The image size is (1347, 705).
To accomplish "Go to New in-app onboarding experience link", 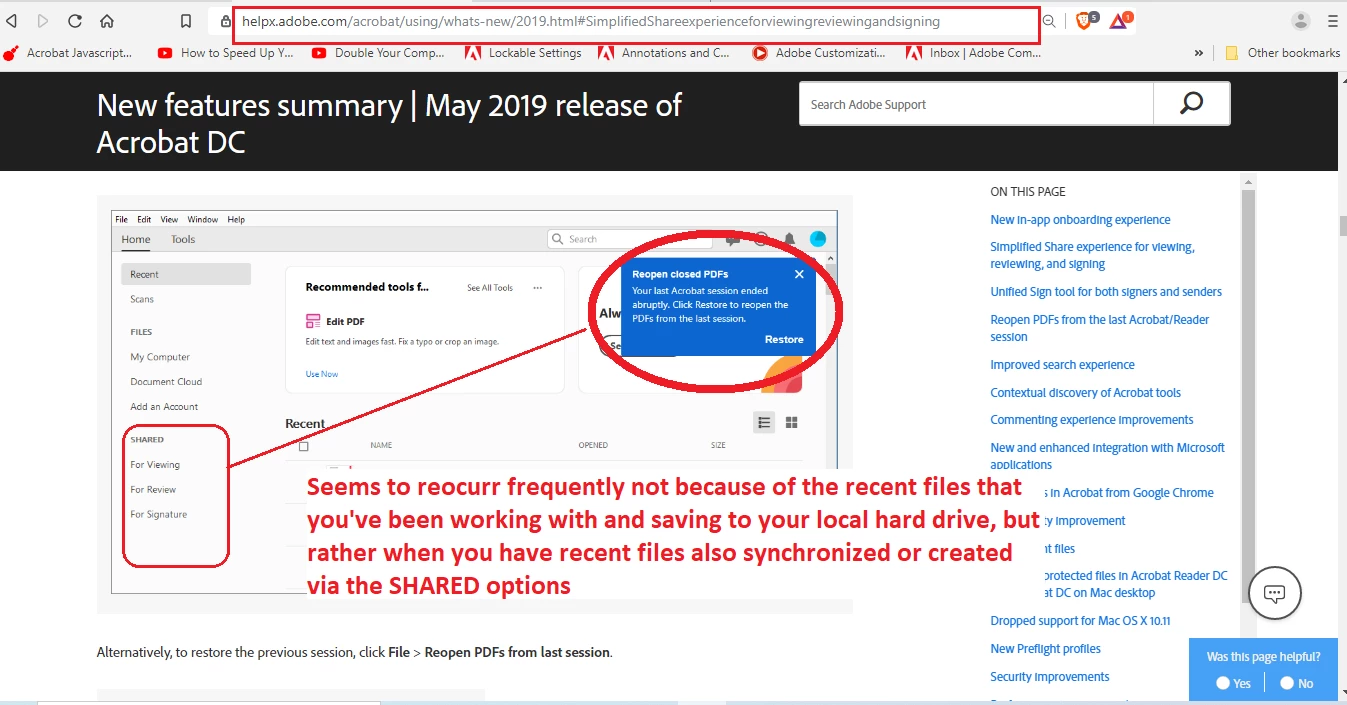I will click(x=1080, y=220).
